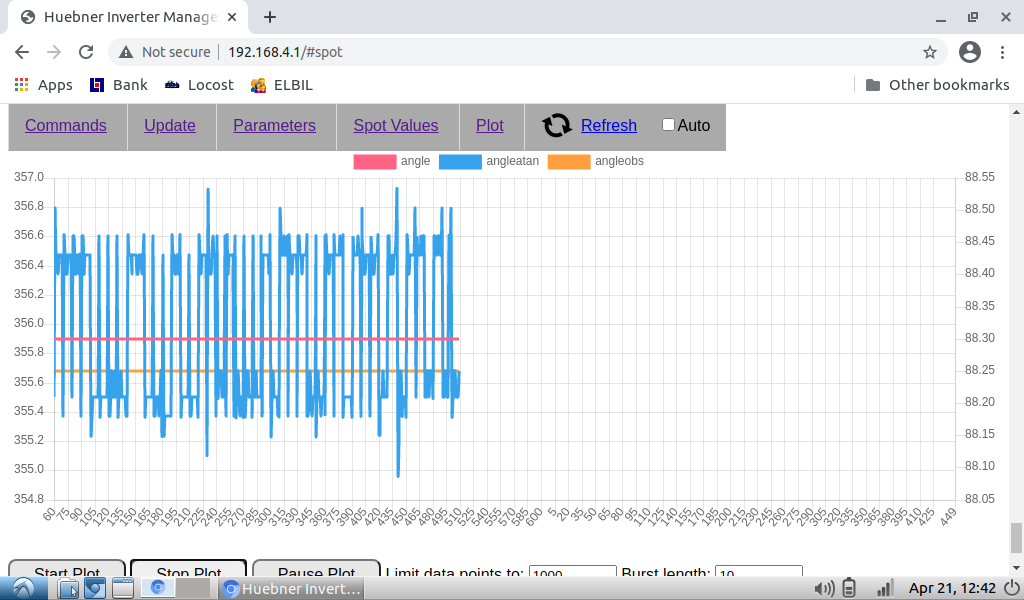Go to the Spot Values section
The height and width of the screenshot is (600, 1024).
tap(396, 125)
